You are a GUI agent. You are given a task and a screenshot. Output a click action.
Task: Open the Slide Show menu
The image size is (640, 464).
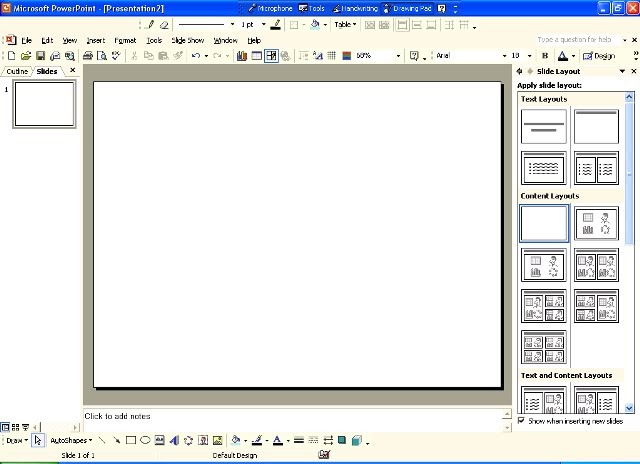click(188, 40)
